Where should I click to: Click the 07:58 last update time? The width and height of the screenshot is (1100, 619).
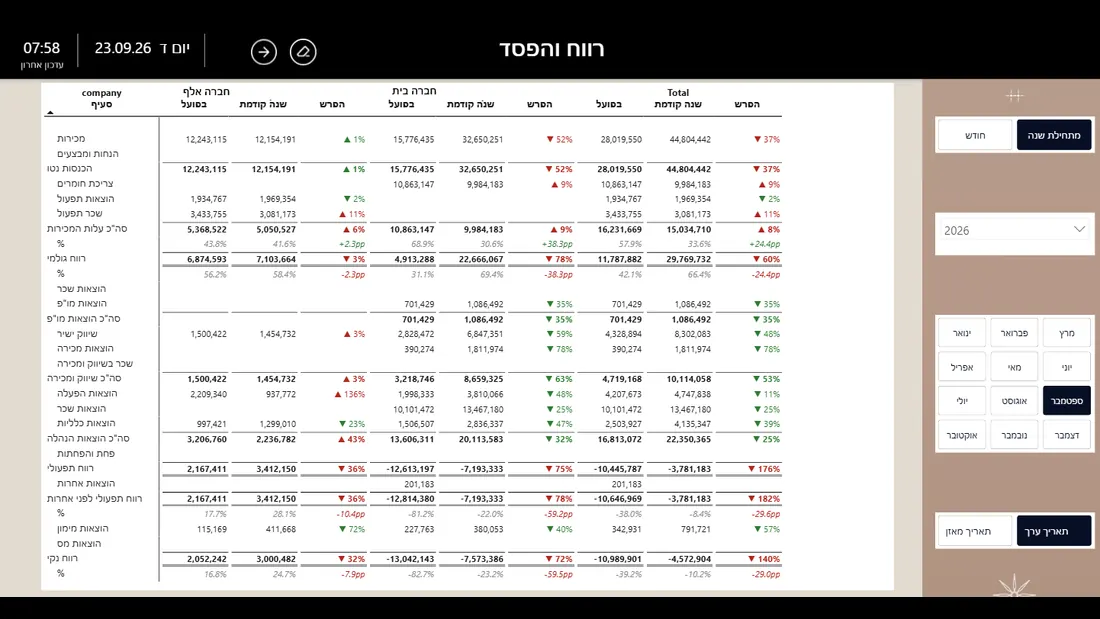coord(41,48)
